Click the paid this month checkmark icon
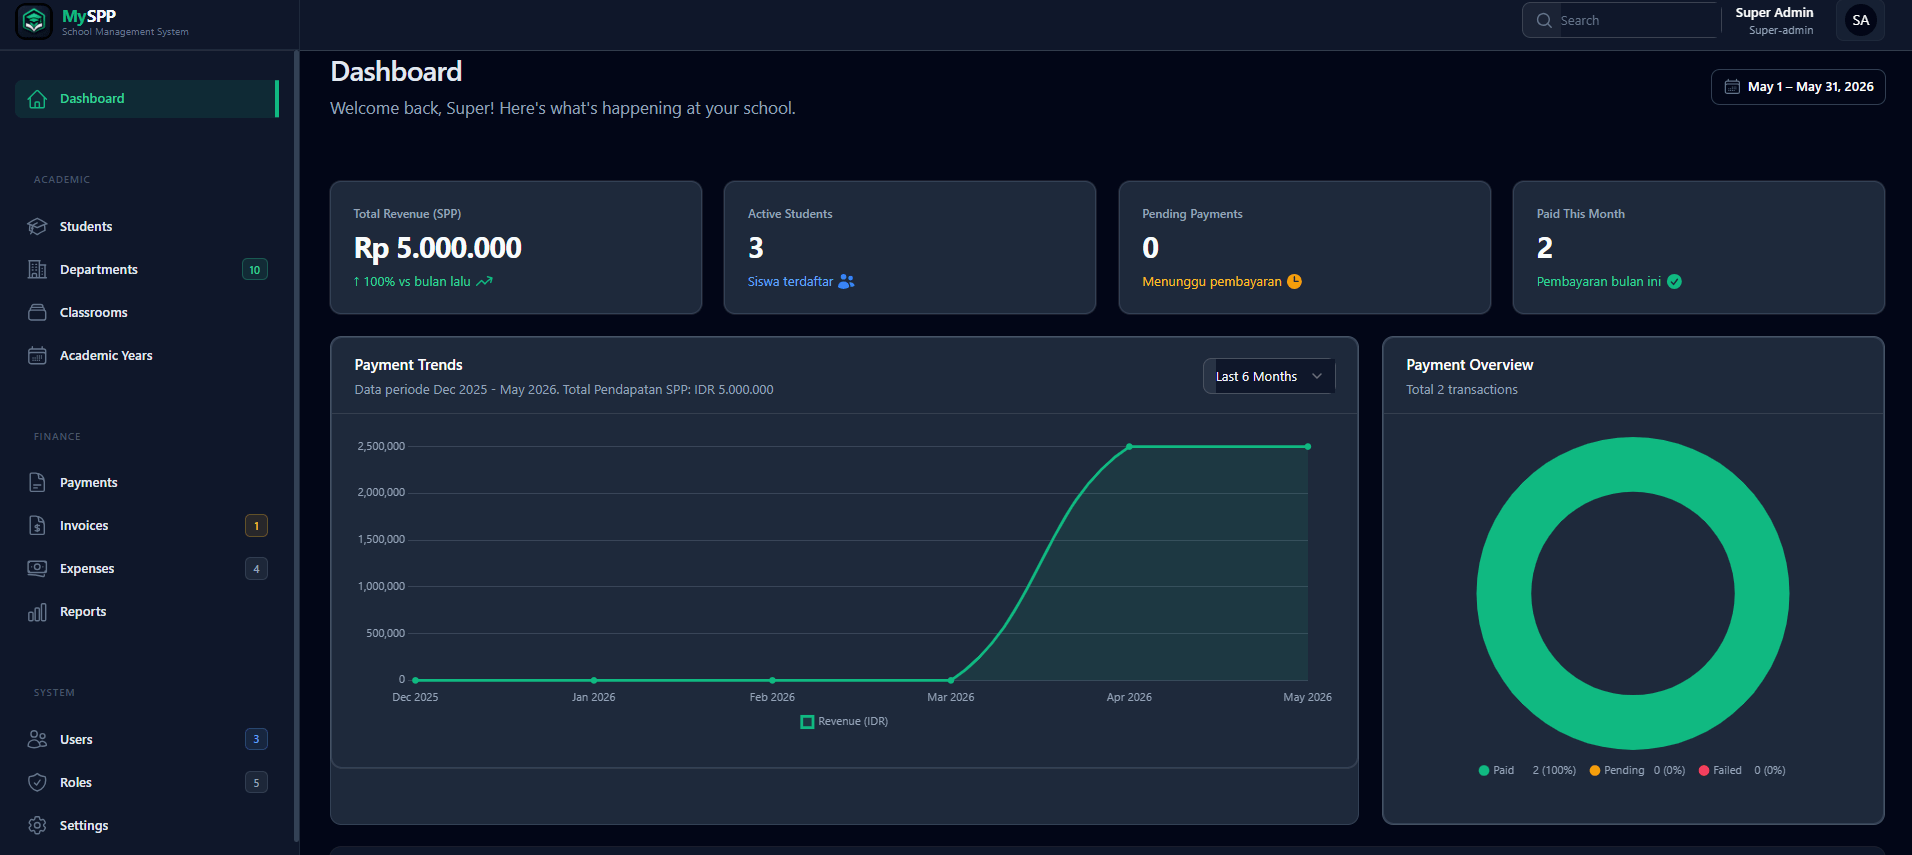 (x=1674, y=282)
